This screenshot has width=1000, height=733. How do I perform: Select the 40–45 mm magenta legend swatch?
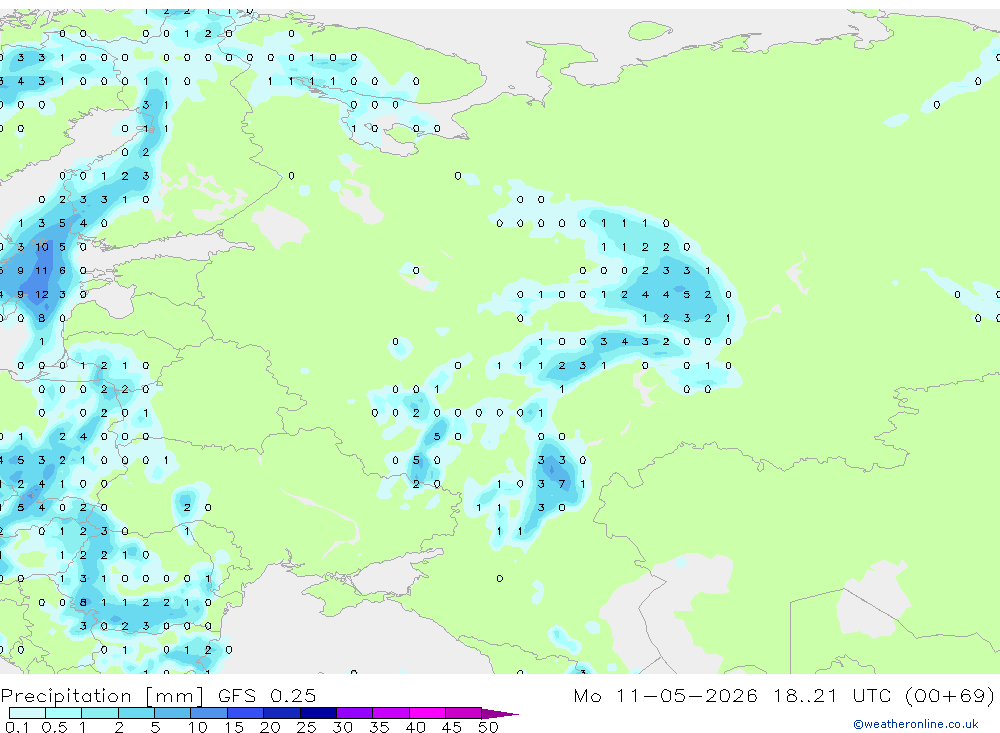click(x=427, y=713)
